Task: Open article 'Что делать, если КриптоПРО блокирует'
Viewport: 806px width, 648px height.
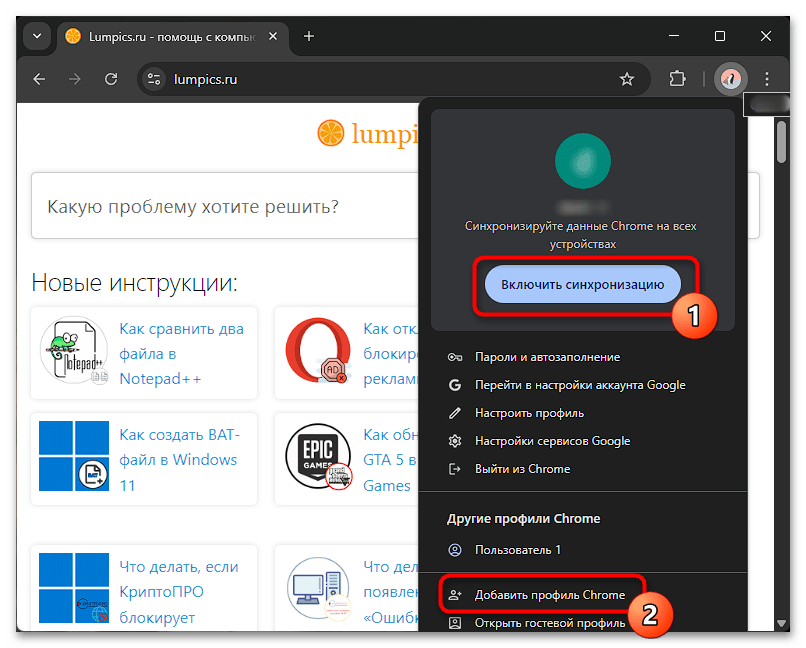Action: (179, 592)
